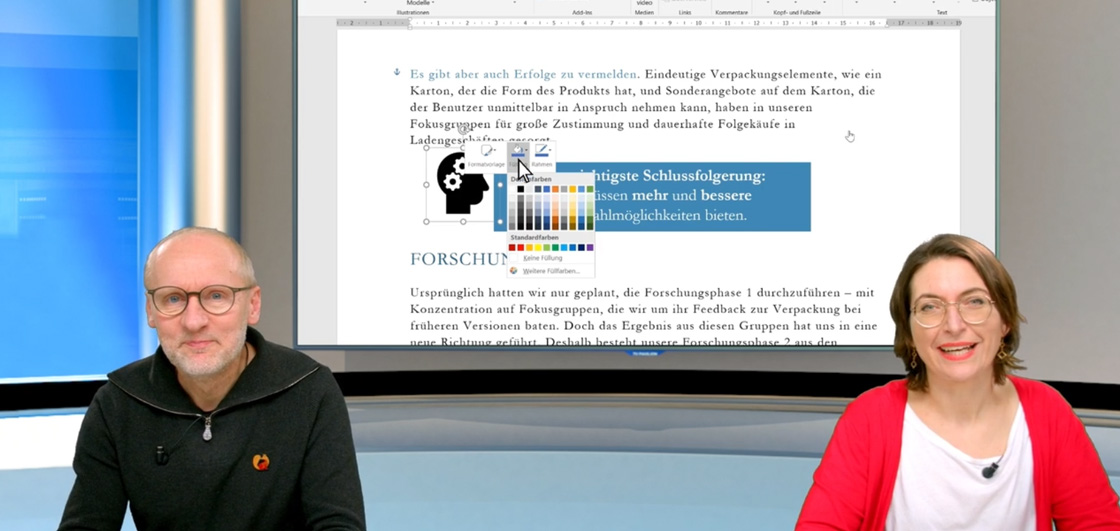Expand the Rahmen dropdown arrow
This screenshot has width=1120, height=531.
[550, 151]
